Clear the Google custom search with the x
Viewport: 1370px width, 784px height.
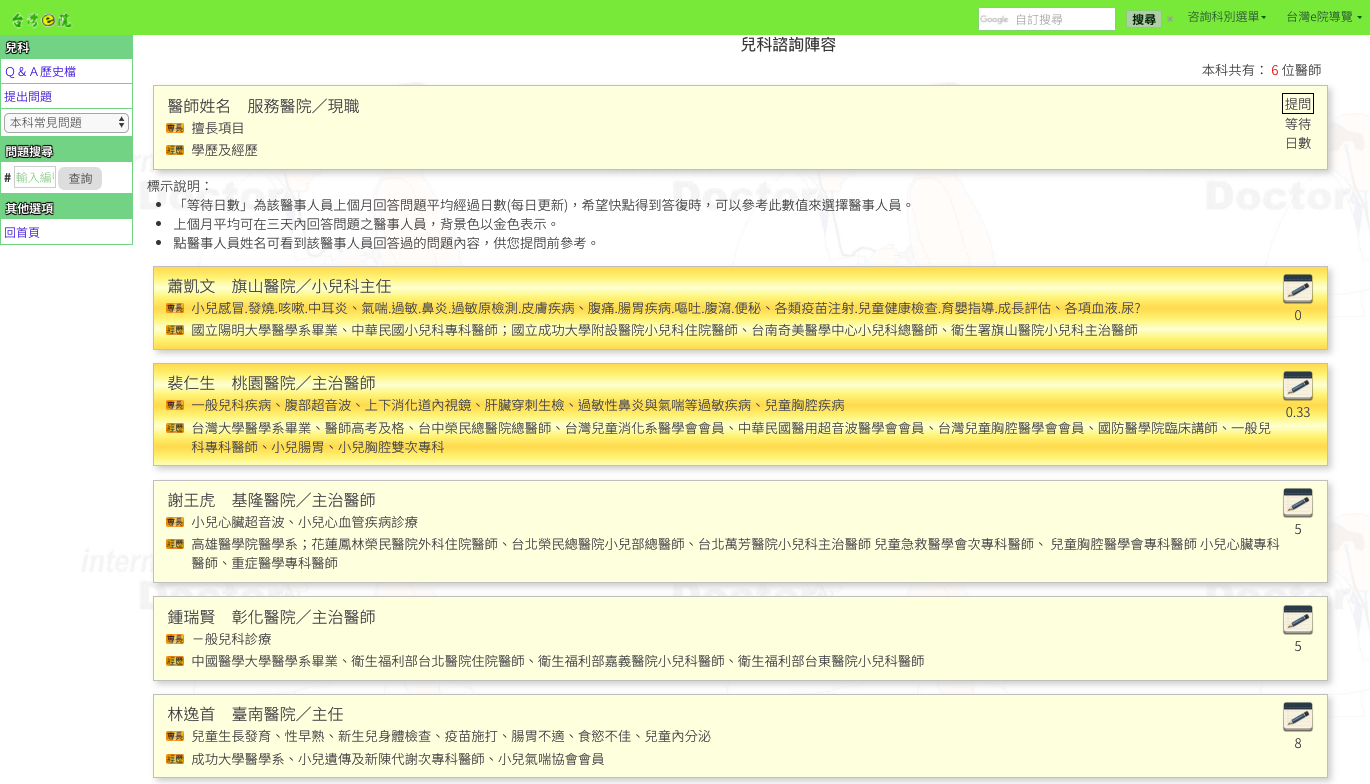coord(1170,19)
